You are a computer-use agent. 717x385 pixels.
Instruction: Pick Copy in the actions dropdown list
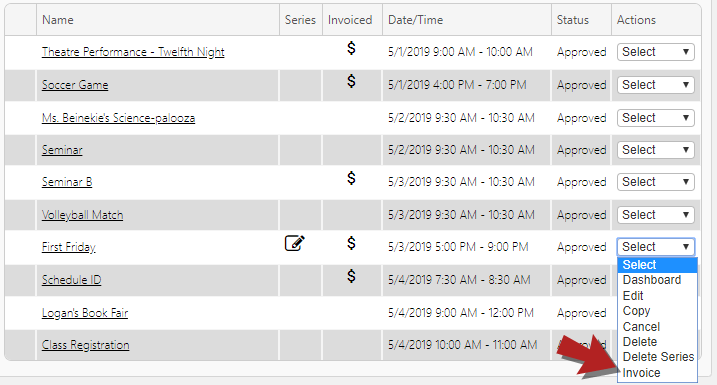click(x=636, y=311)
